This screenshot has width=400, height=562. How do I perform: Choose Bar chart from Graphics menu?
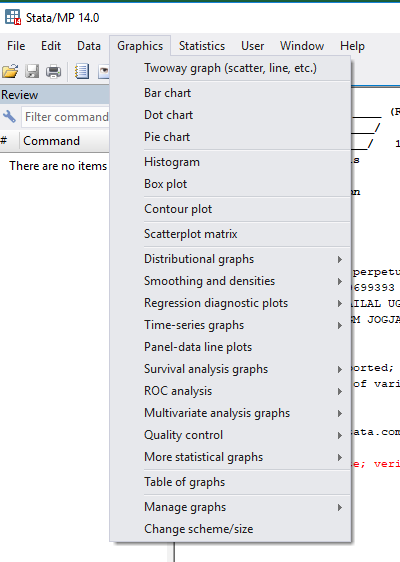(230, 93)
